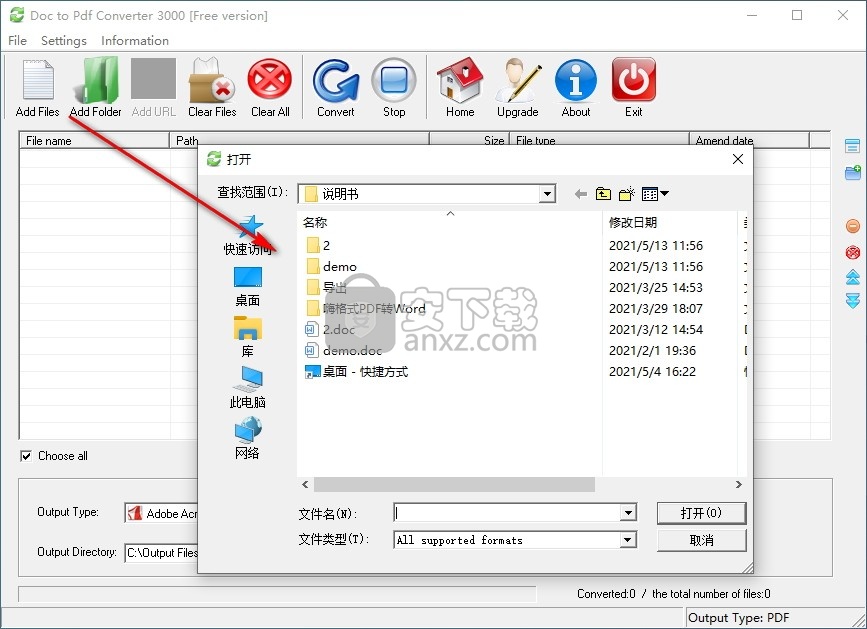The height and width of the screenshot is (629, 867).
Task: Select the file demo.doc
Action: [343, 350]
